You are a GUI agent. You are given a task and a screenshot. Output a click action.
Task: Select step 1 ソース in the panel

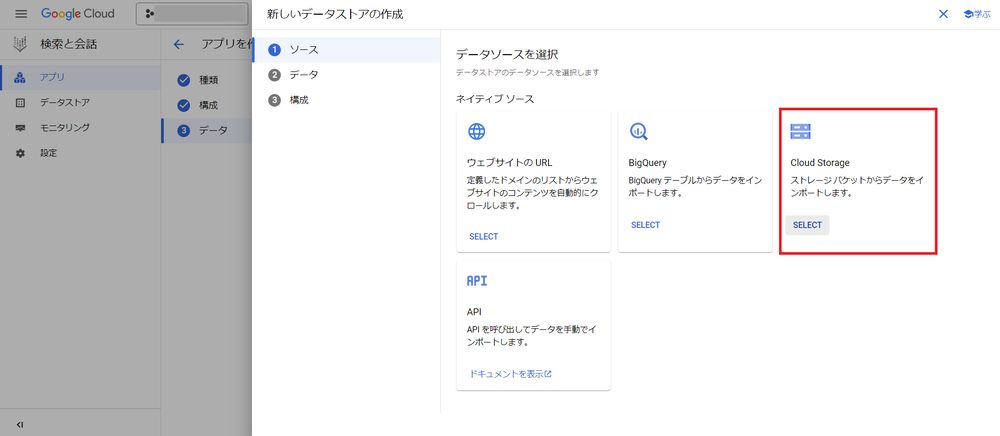[346, 50]
